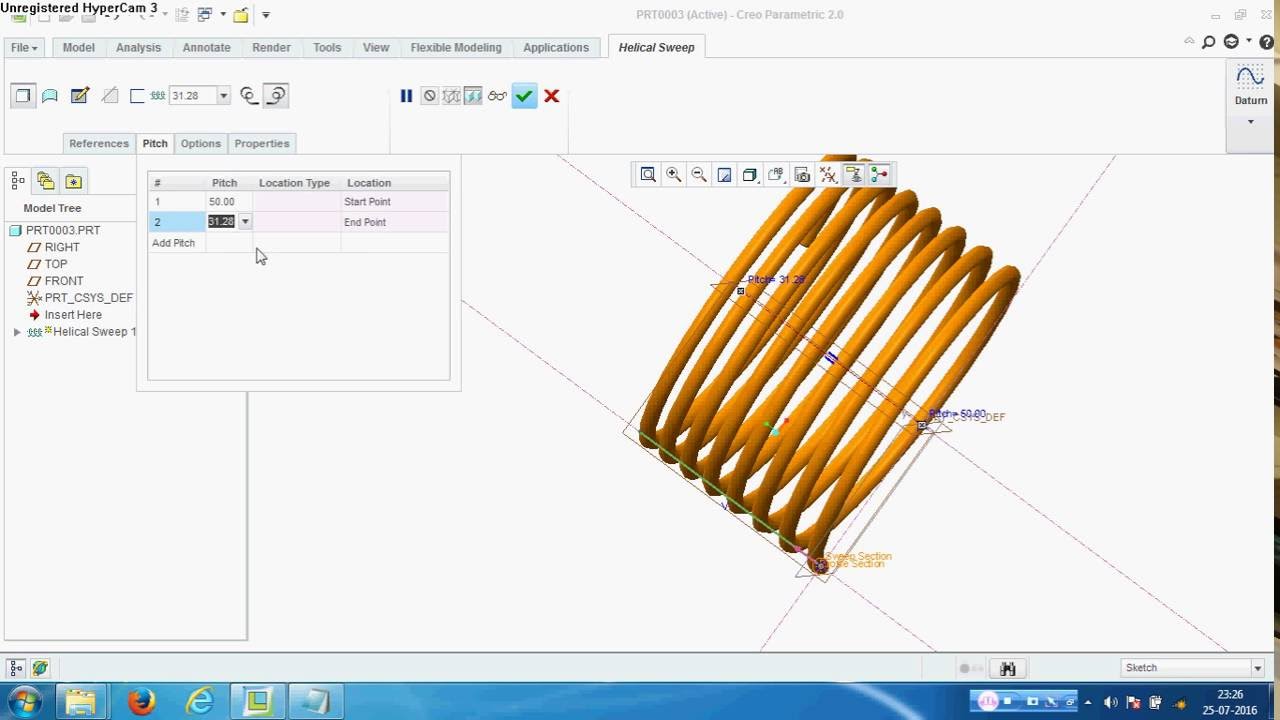Accept the feature with green checkmark

click(524, 96)
